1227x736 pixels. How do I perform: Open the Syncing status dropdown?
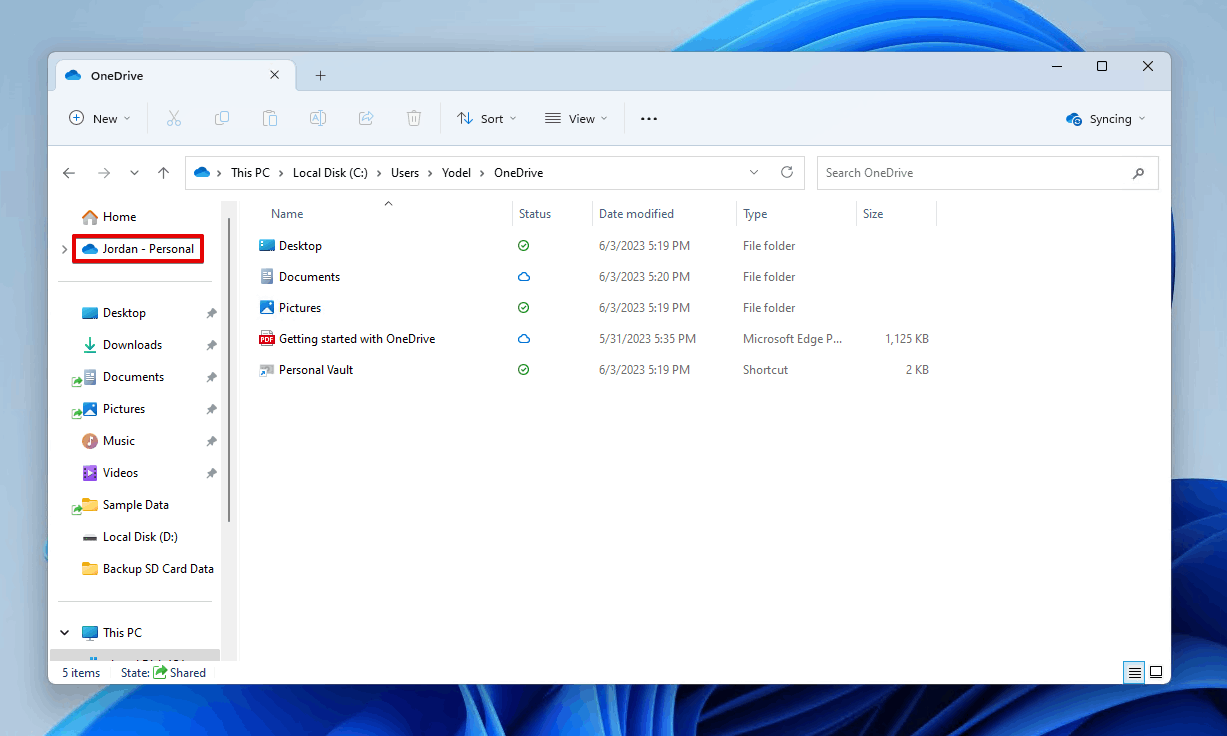[x=1106, y=119]
